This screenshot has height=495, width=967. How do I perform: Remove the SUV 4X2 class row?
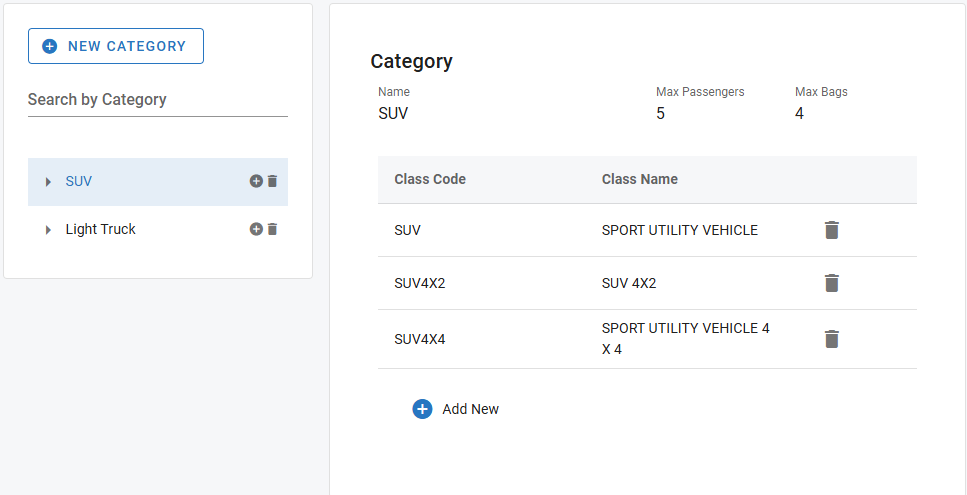pyautogui.click(x=831, y=283)
